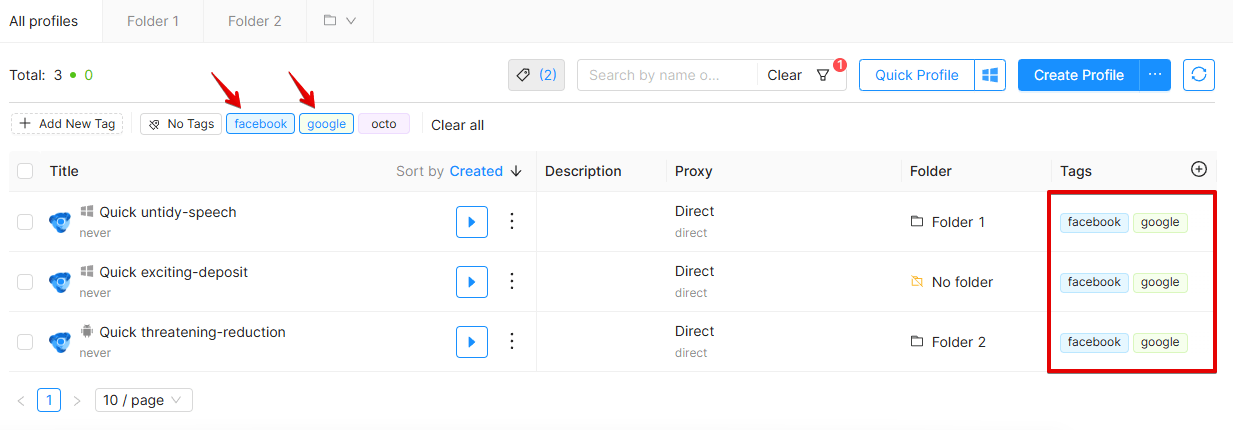This screenshot has height=430, width=1233.
Task: Toggle the google tag filter
Action: point(326,124)
